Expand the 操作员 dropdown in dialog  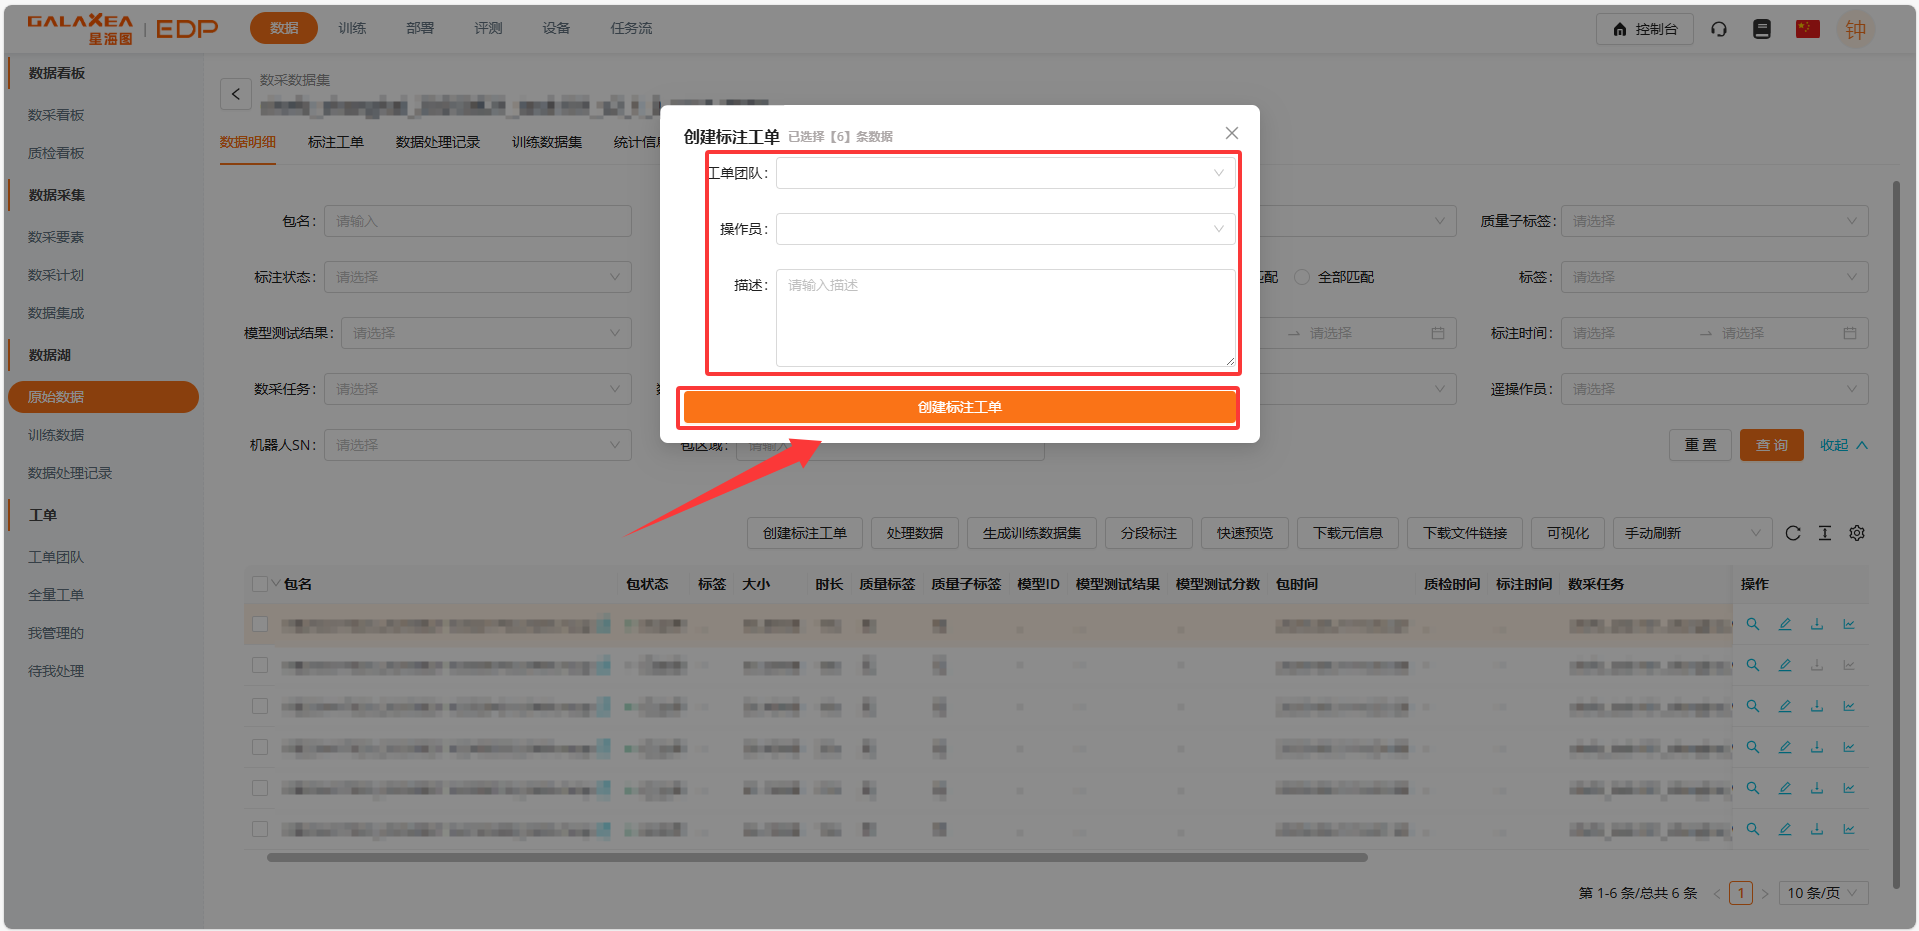[x=1005, y=229]
